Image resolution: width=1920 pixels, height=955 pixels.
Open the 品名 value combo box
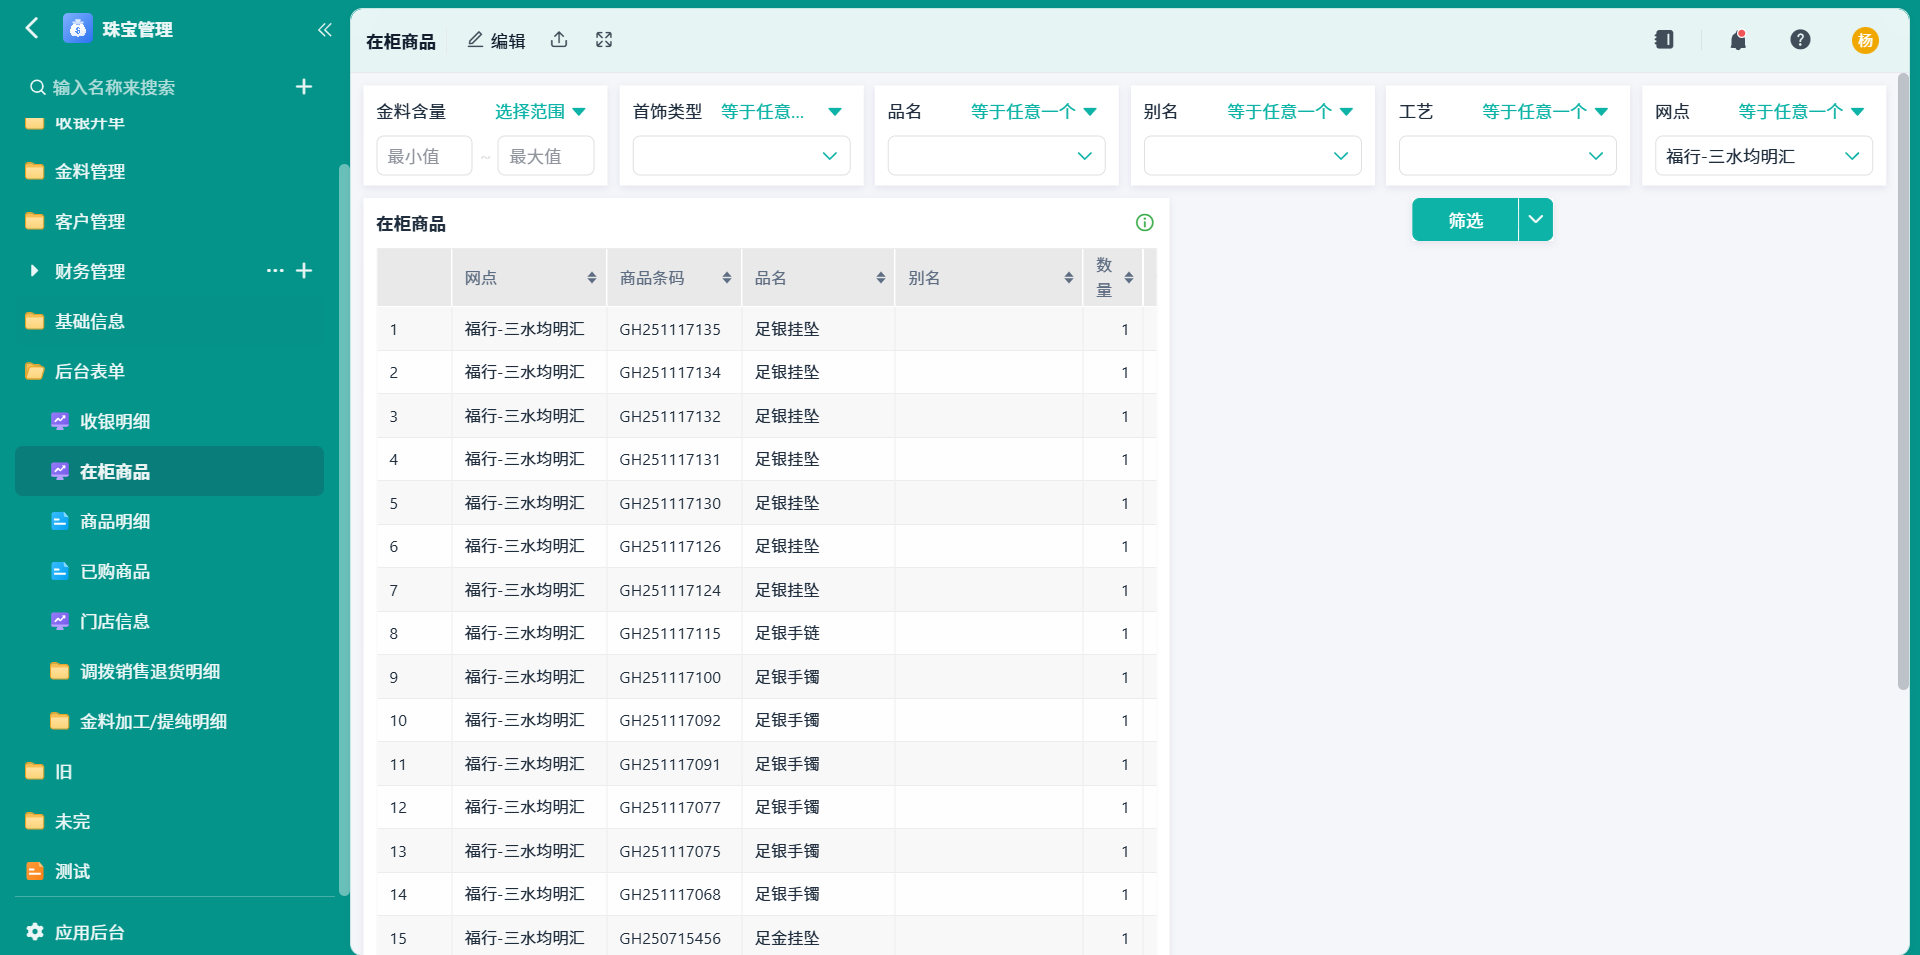996,156
